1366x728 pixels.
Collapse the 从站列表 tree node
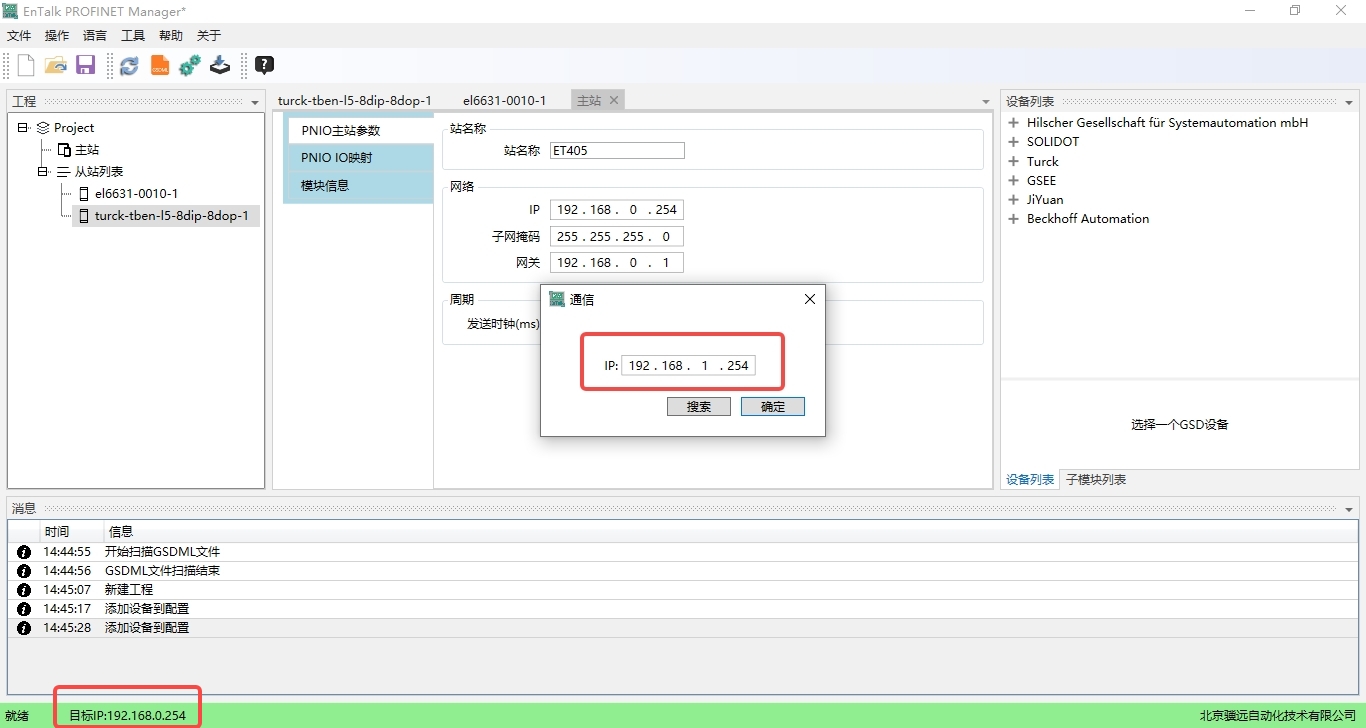[x=43, y=172]
